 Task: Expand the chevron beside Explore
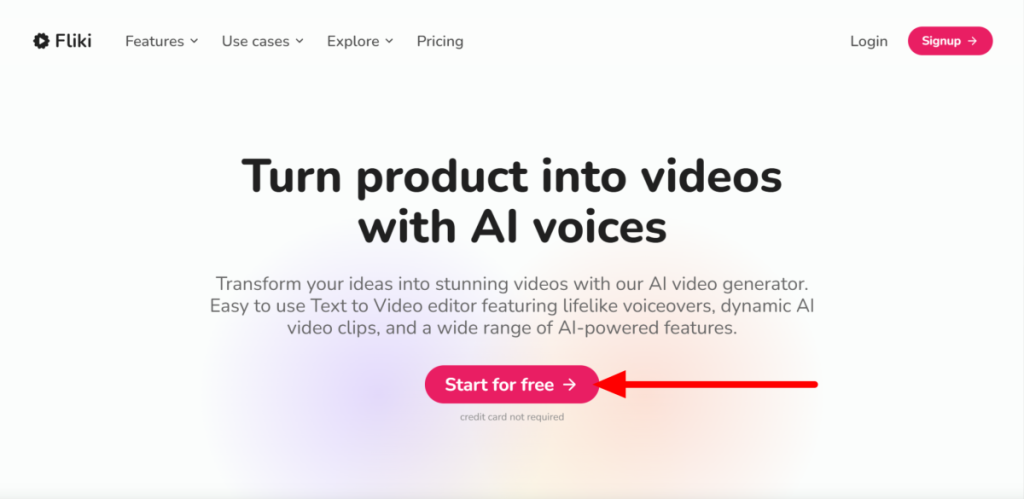coord(389,41)
